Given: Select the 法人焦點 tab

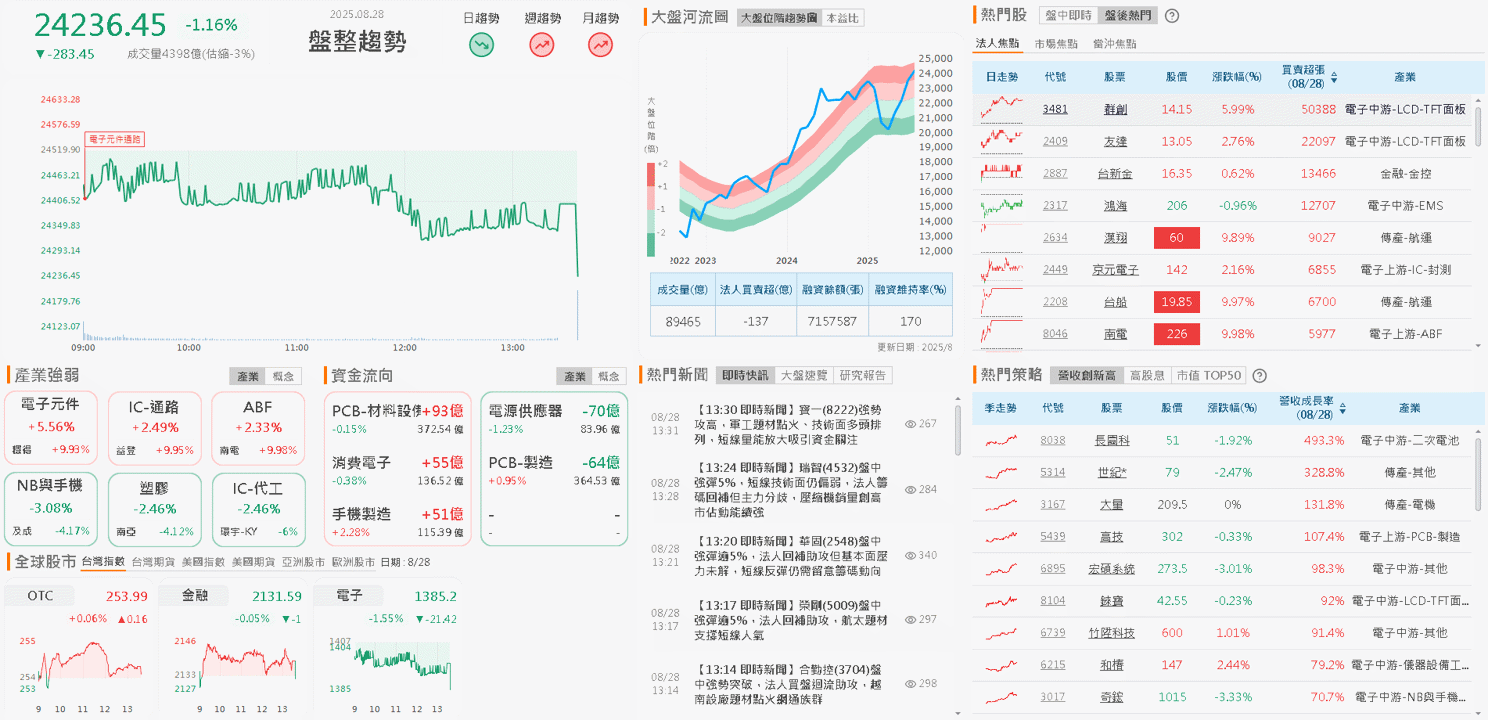Looking at the screenshot, I should 998,44.
